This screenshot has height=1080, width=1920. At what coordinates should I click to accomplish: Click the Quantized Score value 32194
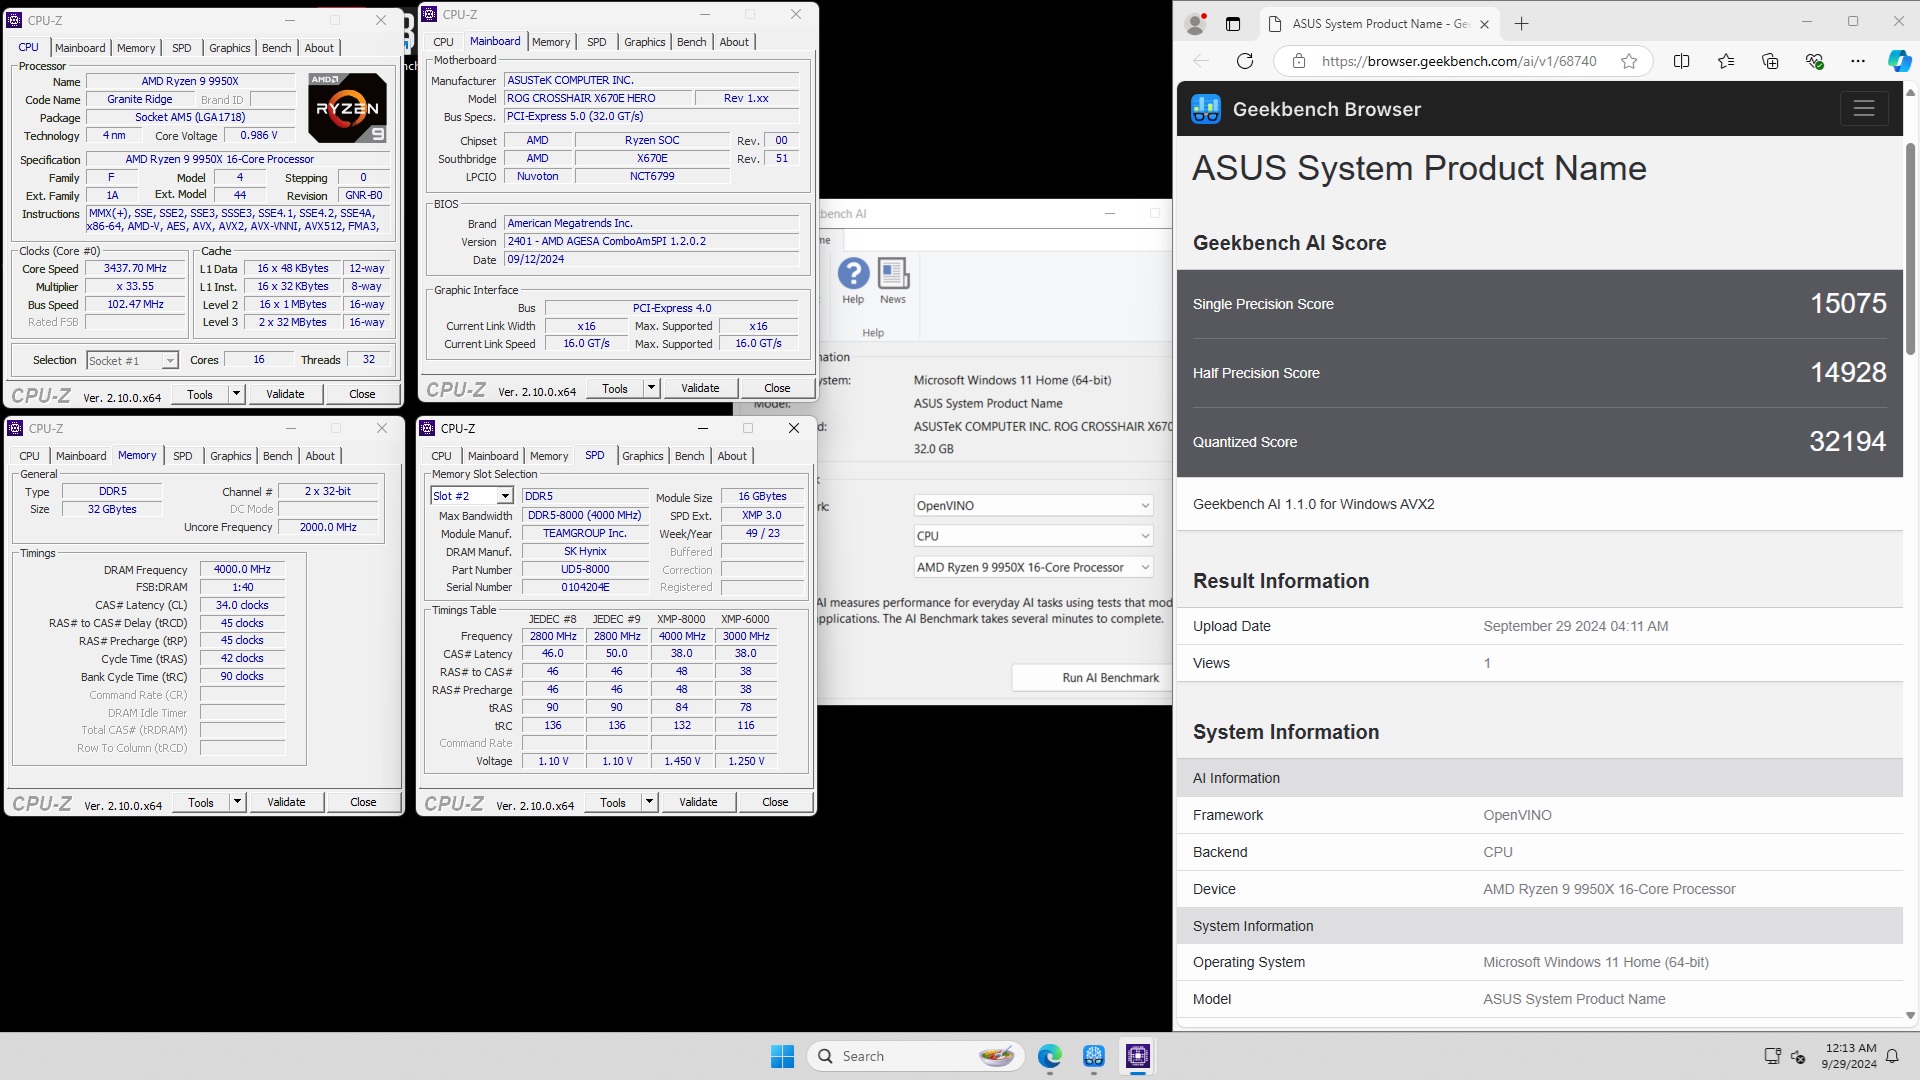click(x=1847, y=441)
